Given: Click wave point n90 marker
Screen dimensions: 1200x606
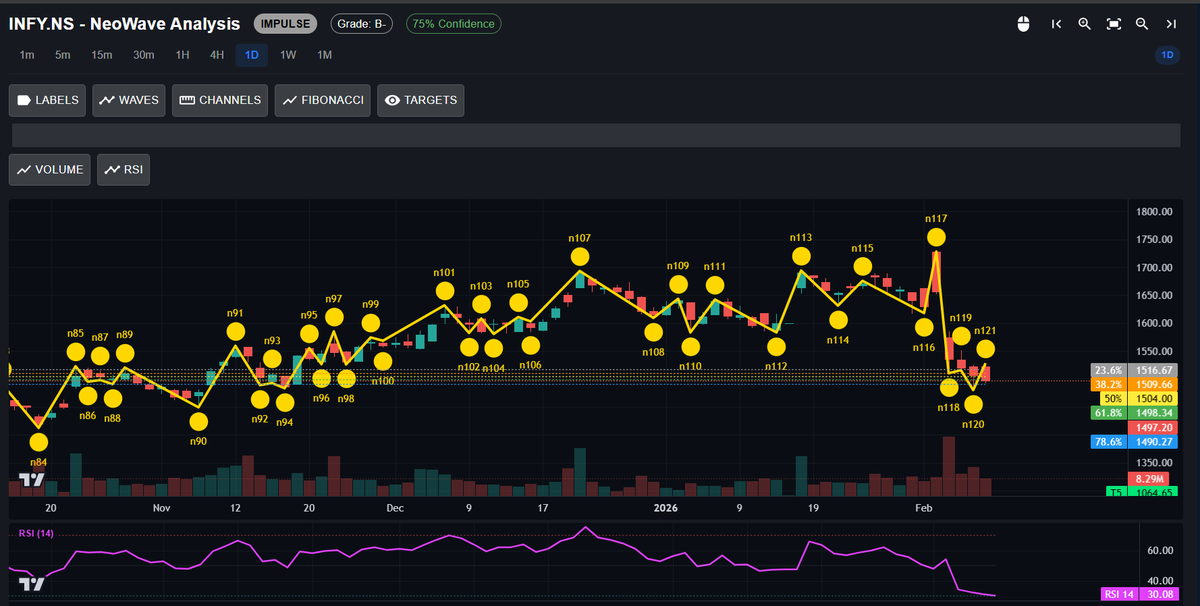Looking at the screenshot, I should pyautogui.click(x=199, y=421).
